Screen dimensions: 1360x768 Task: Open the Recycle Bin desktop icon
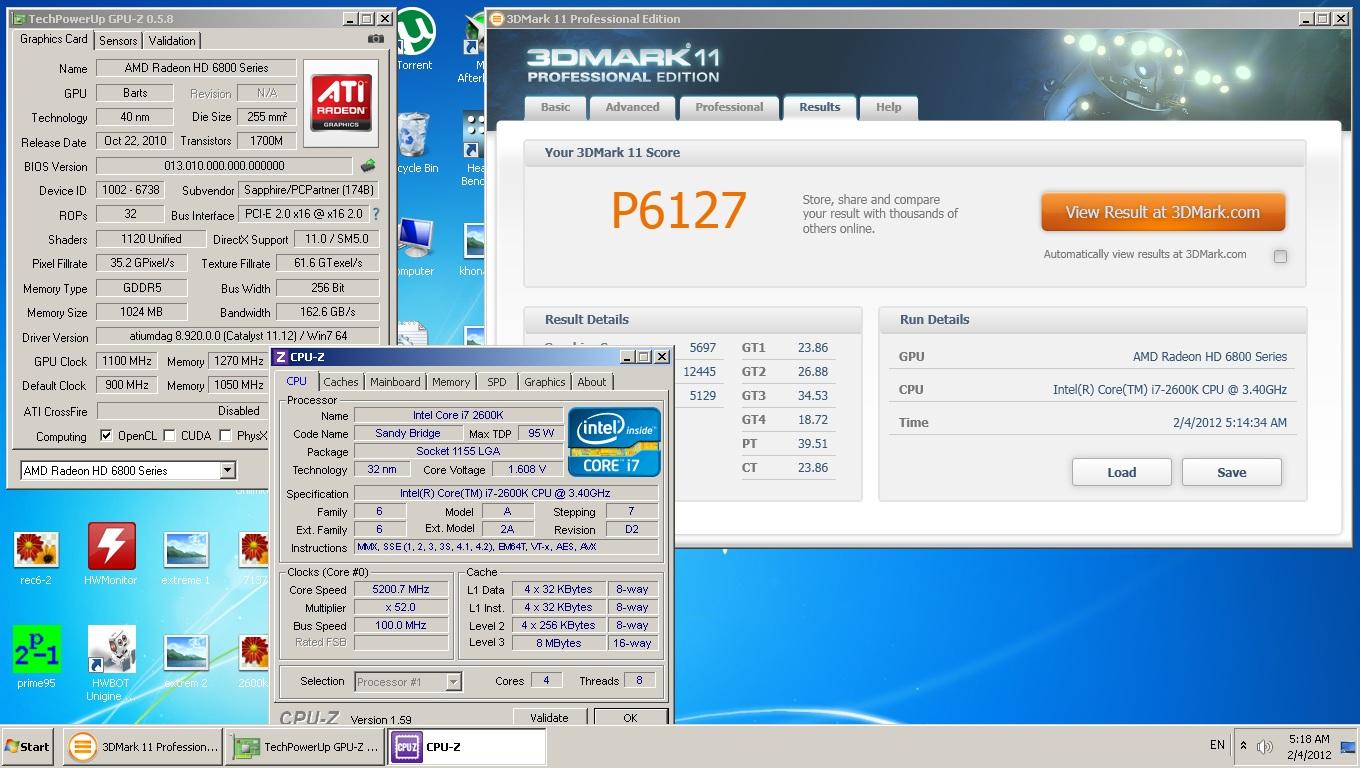click(415, 143)
